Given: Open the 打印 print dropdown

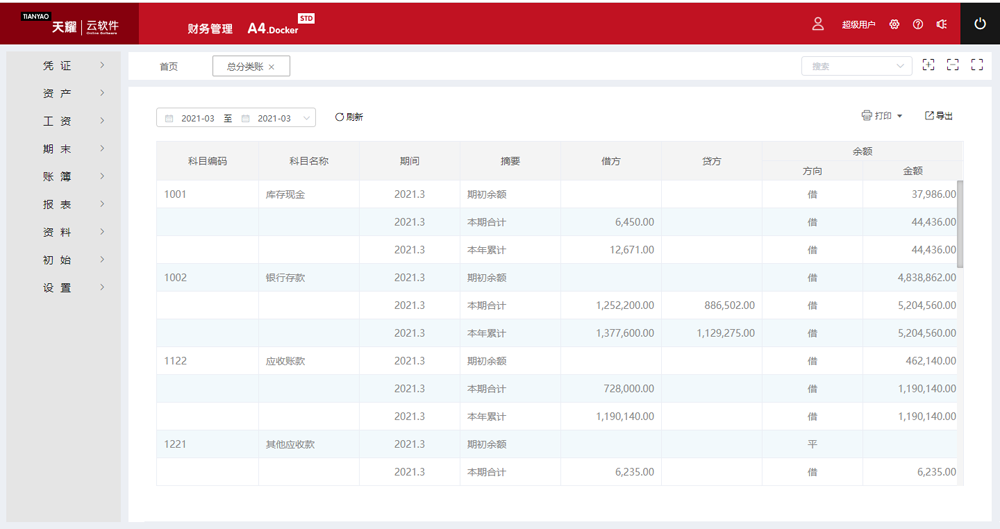Looking at the screenshot, I should 882,116.
